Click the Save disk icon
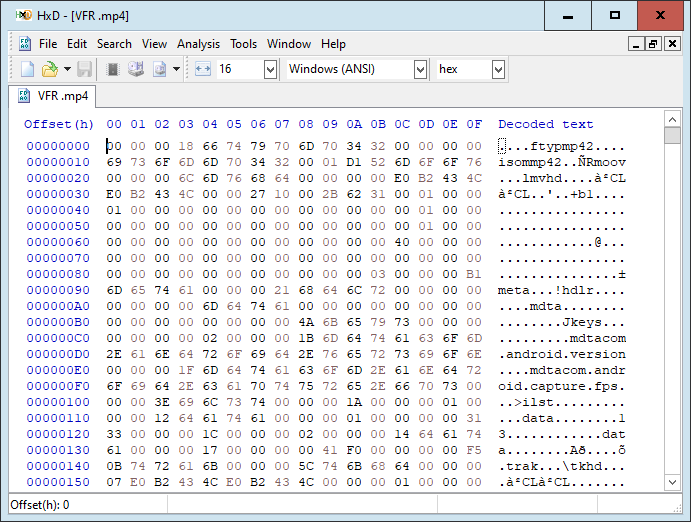The image size is (691, 522). 85,69
